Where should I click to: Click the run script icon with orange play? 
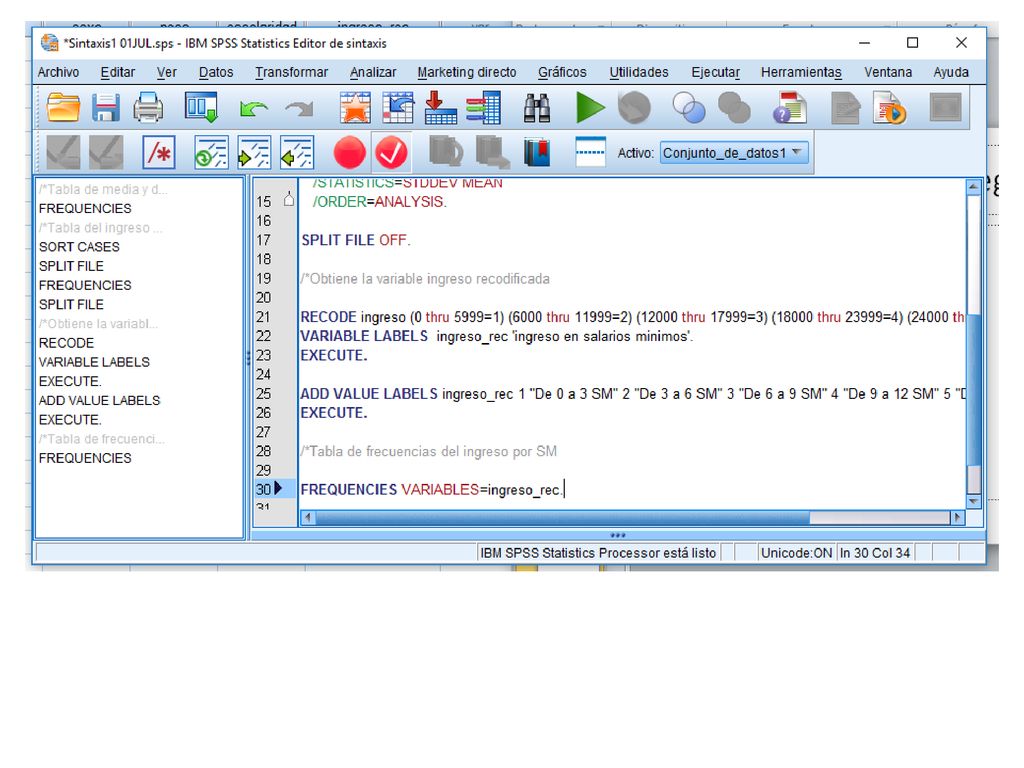pos(889,108)
